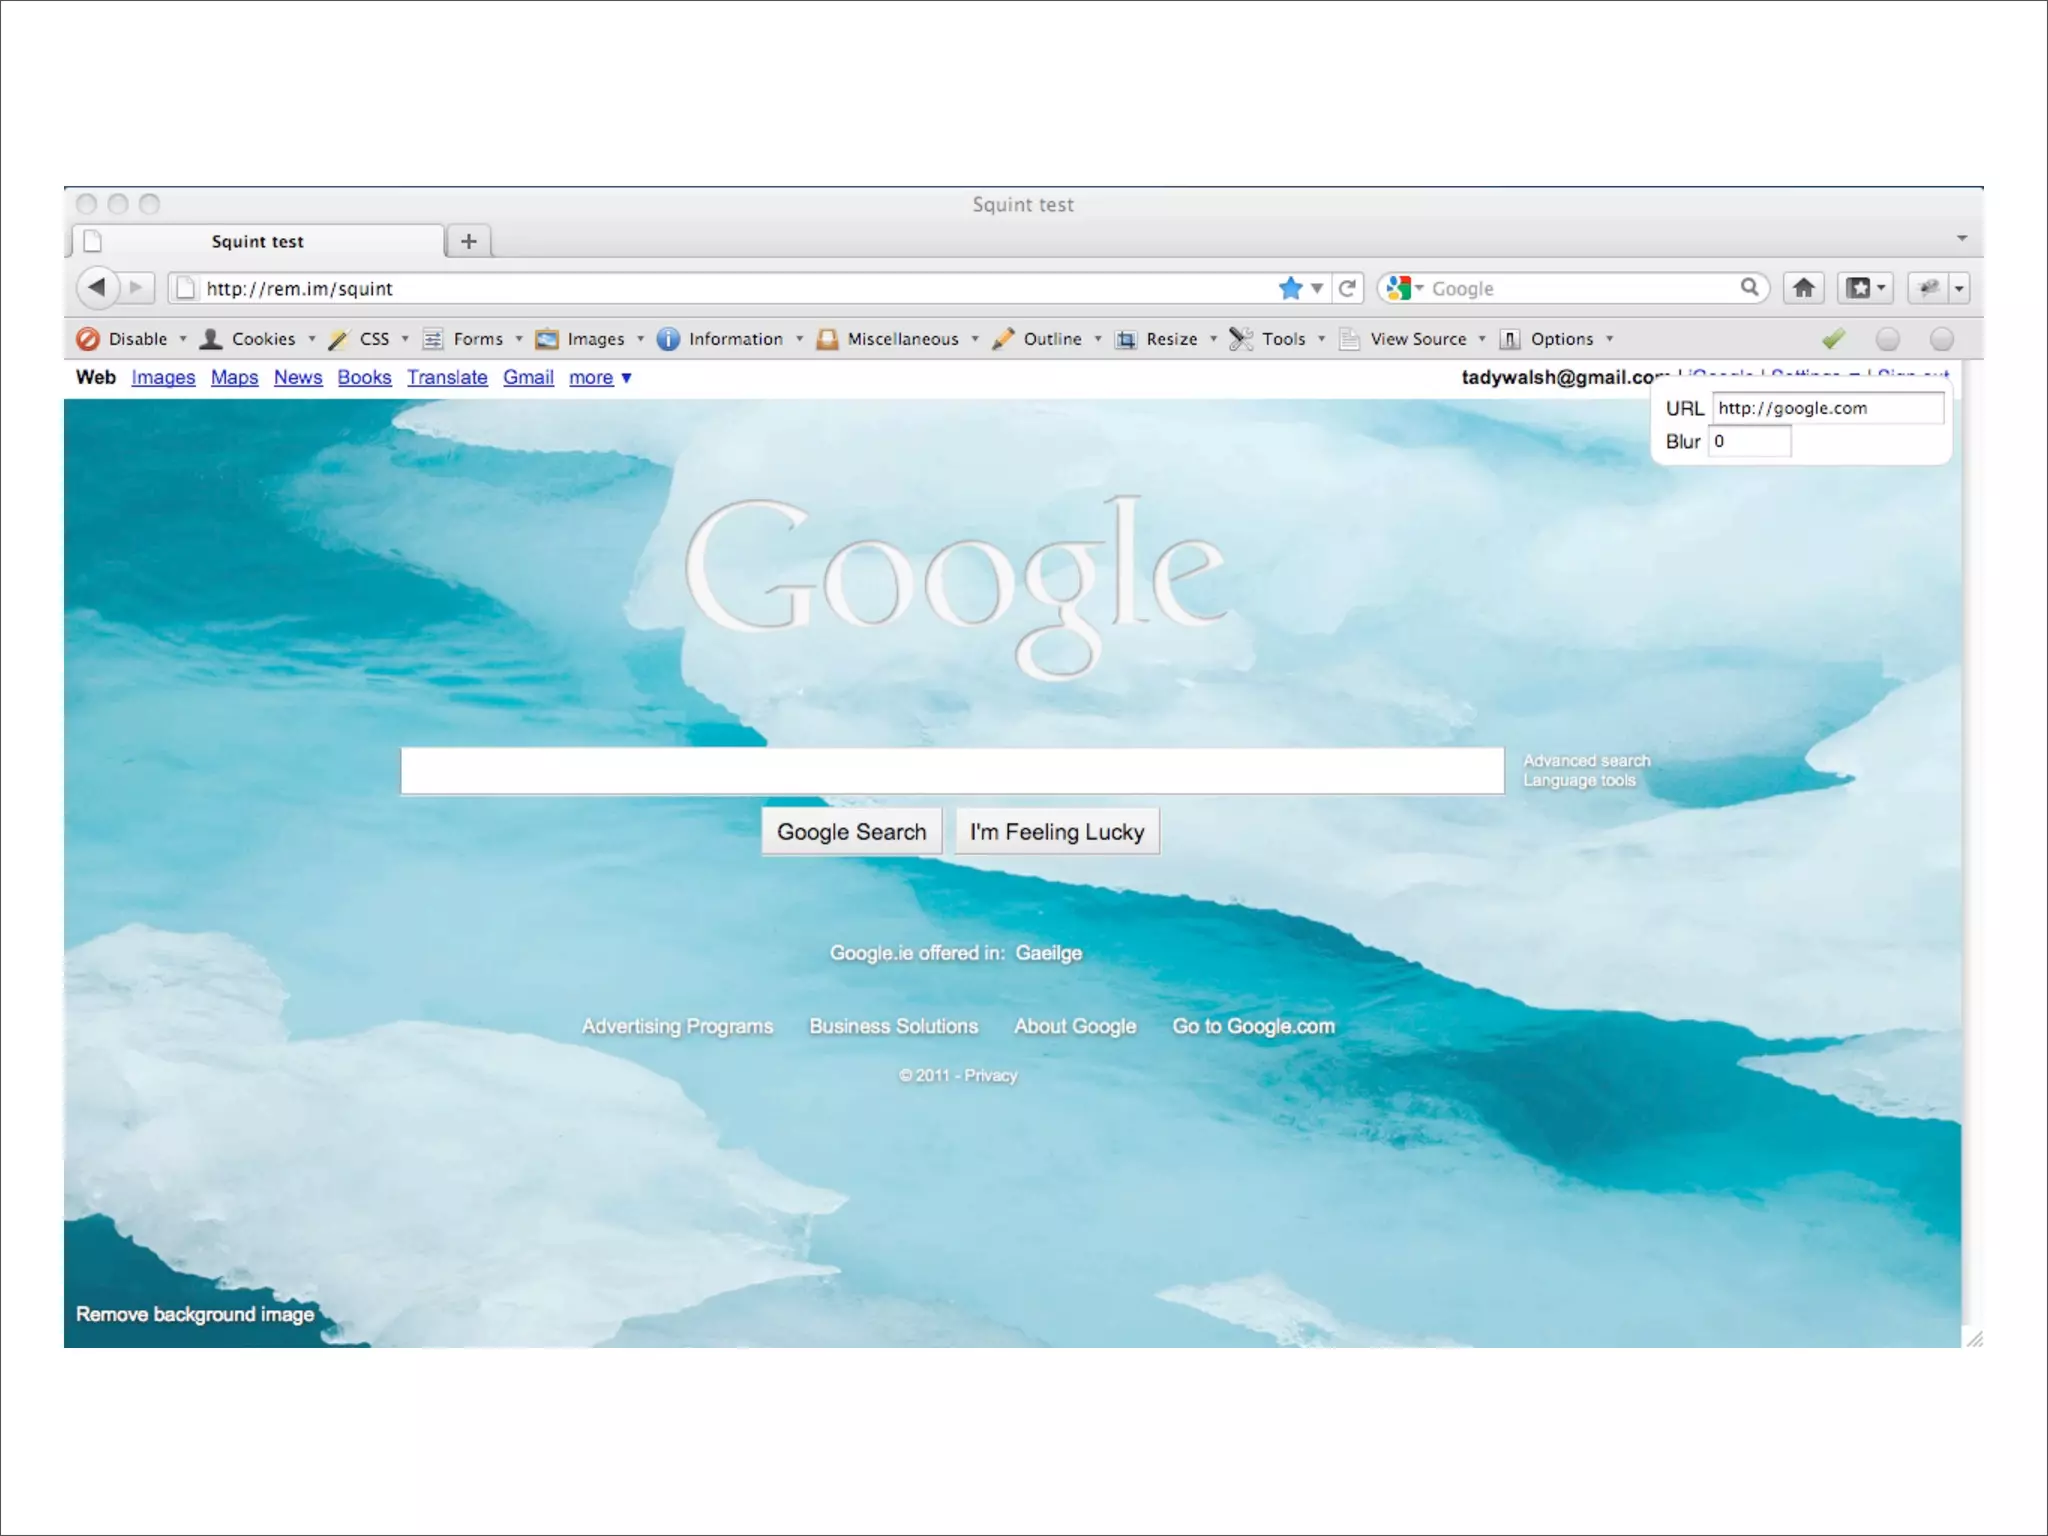This screenshot has height=1536, width=2048.
Task: Click Remove background image link
Action: click(x=195, y=1314)
